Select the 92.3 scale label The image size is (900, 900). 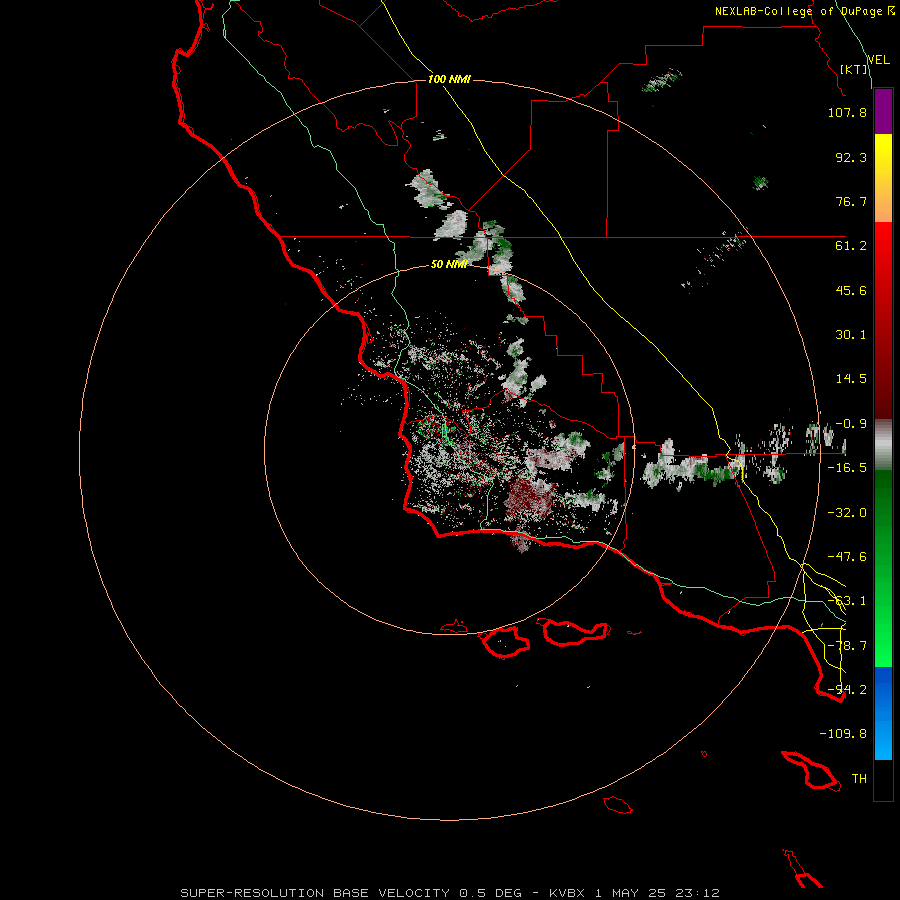(x=851, y=157)
